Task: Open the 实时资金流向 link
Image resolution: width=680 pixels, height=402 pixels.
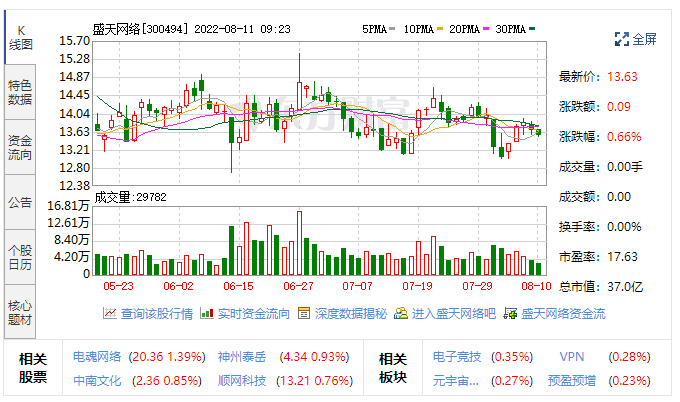Action: point(254,314)
